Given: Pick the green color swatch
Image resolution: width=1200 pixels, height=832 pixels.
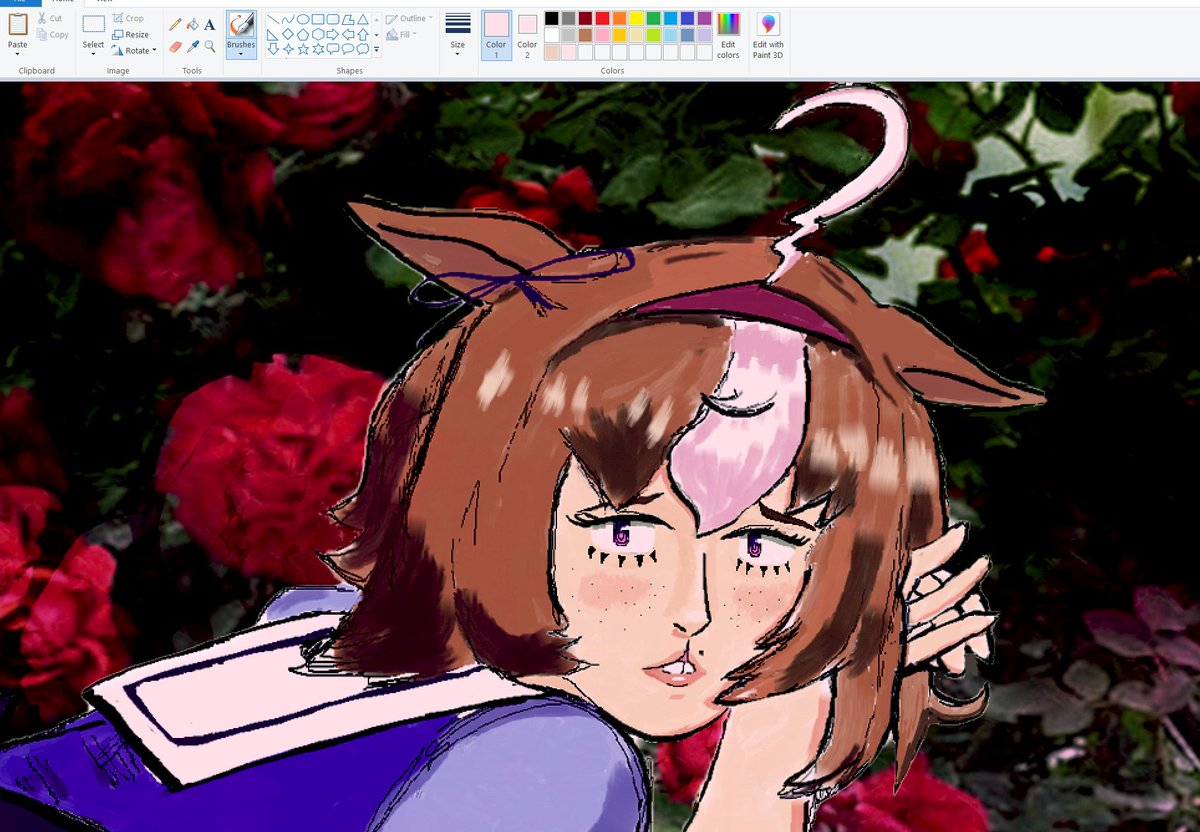Looking at the screenshot, I should click(x=653, y=18).
